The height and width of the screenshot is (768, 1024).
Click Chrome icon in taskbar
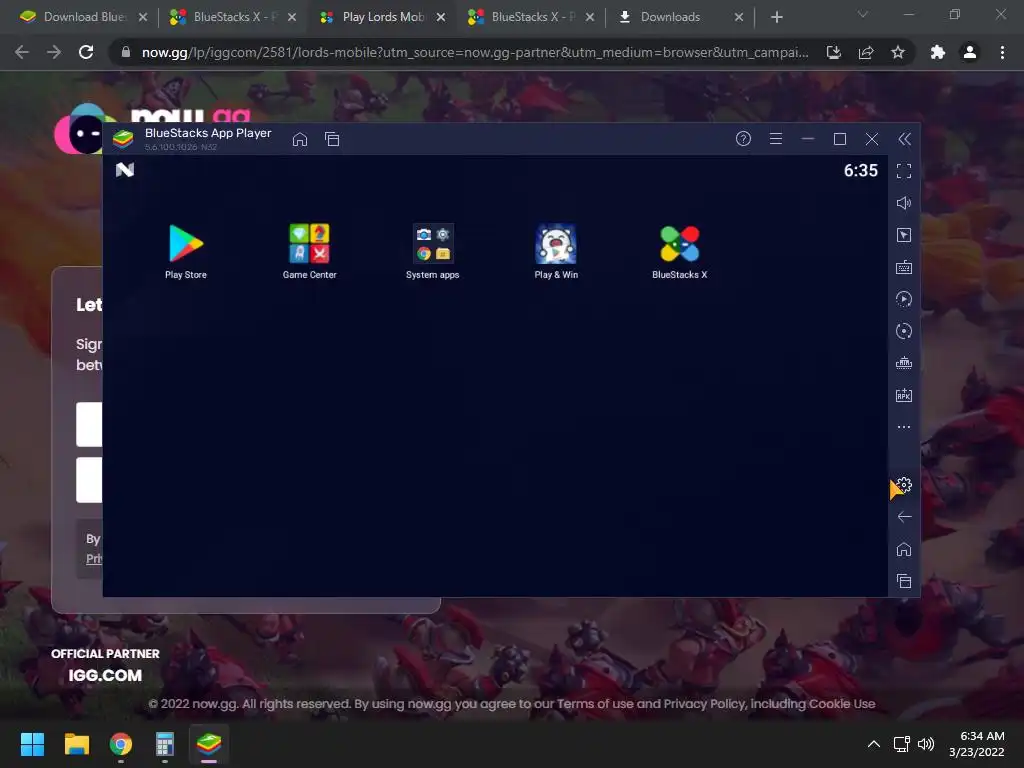[x=121, y=744]
